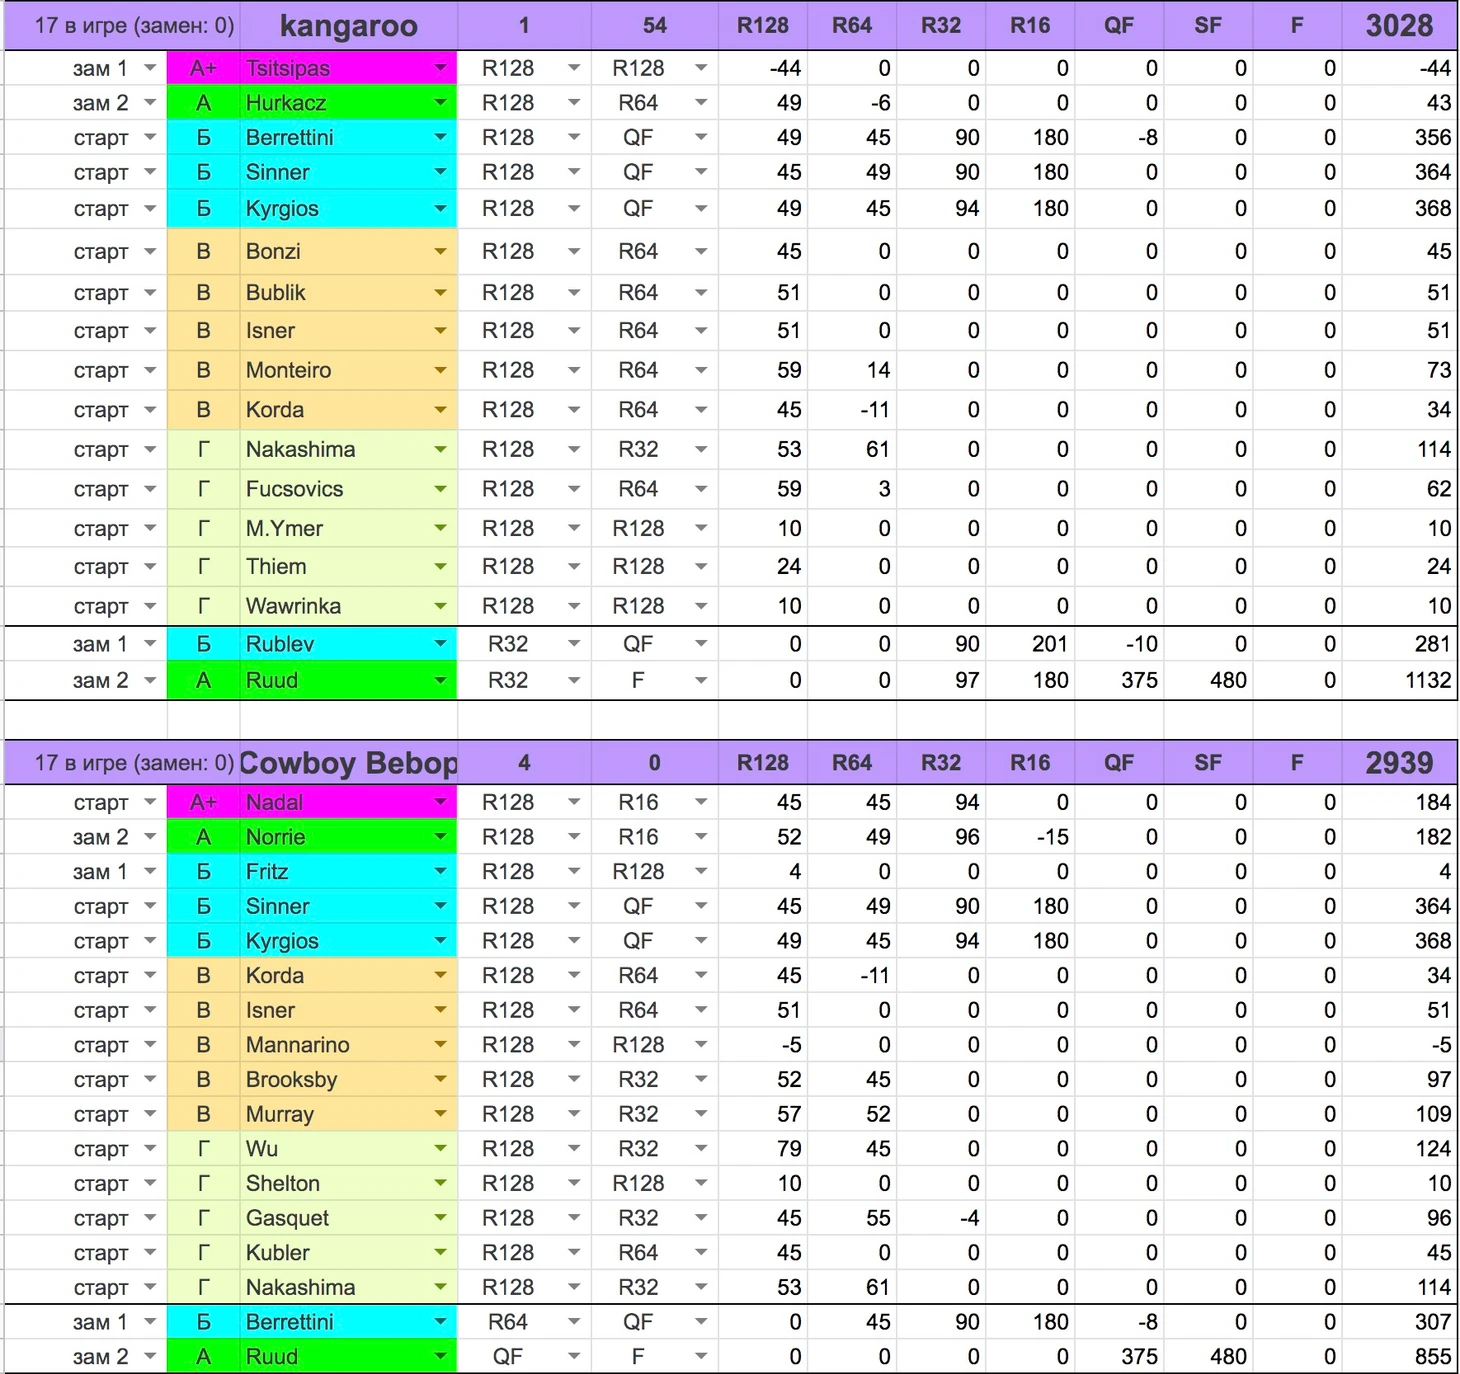1460x1374 pixels.
Task: Open the player dropdown arrow for Wawrinka
Action: [x=440, y=606]
